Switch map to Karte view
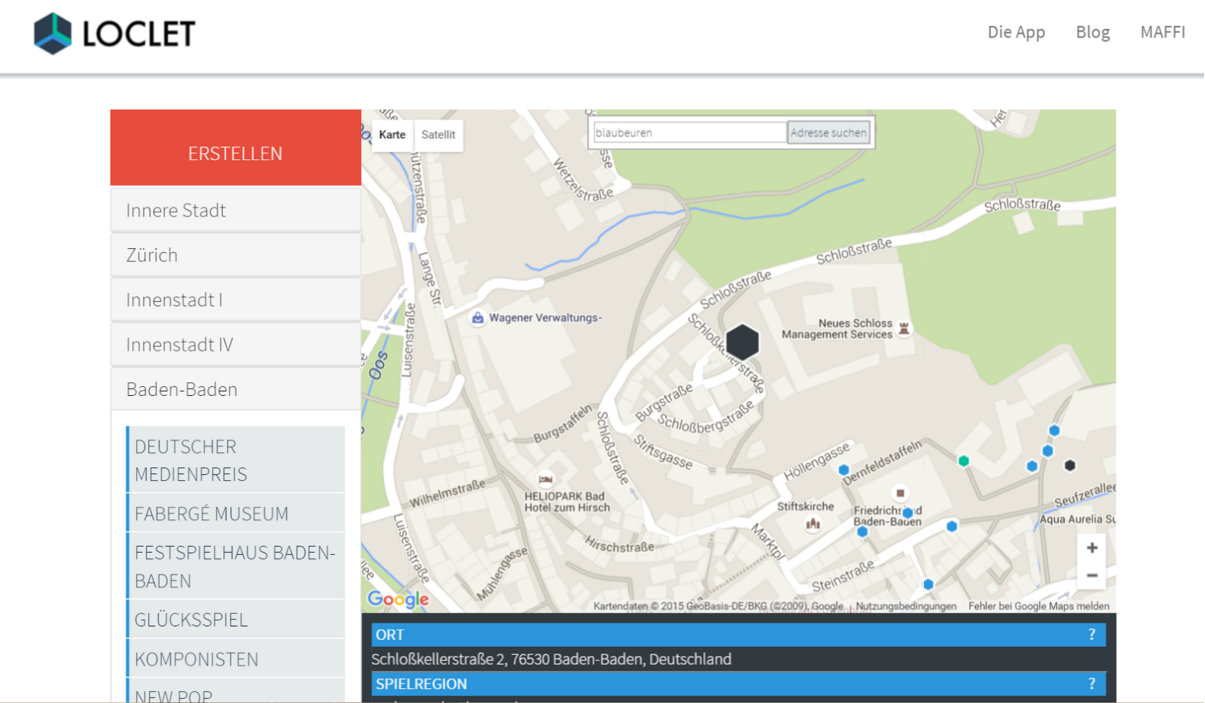1205x703 pixels. [x=392, y=135]
